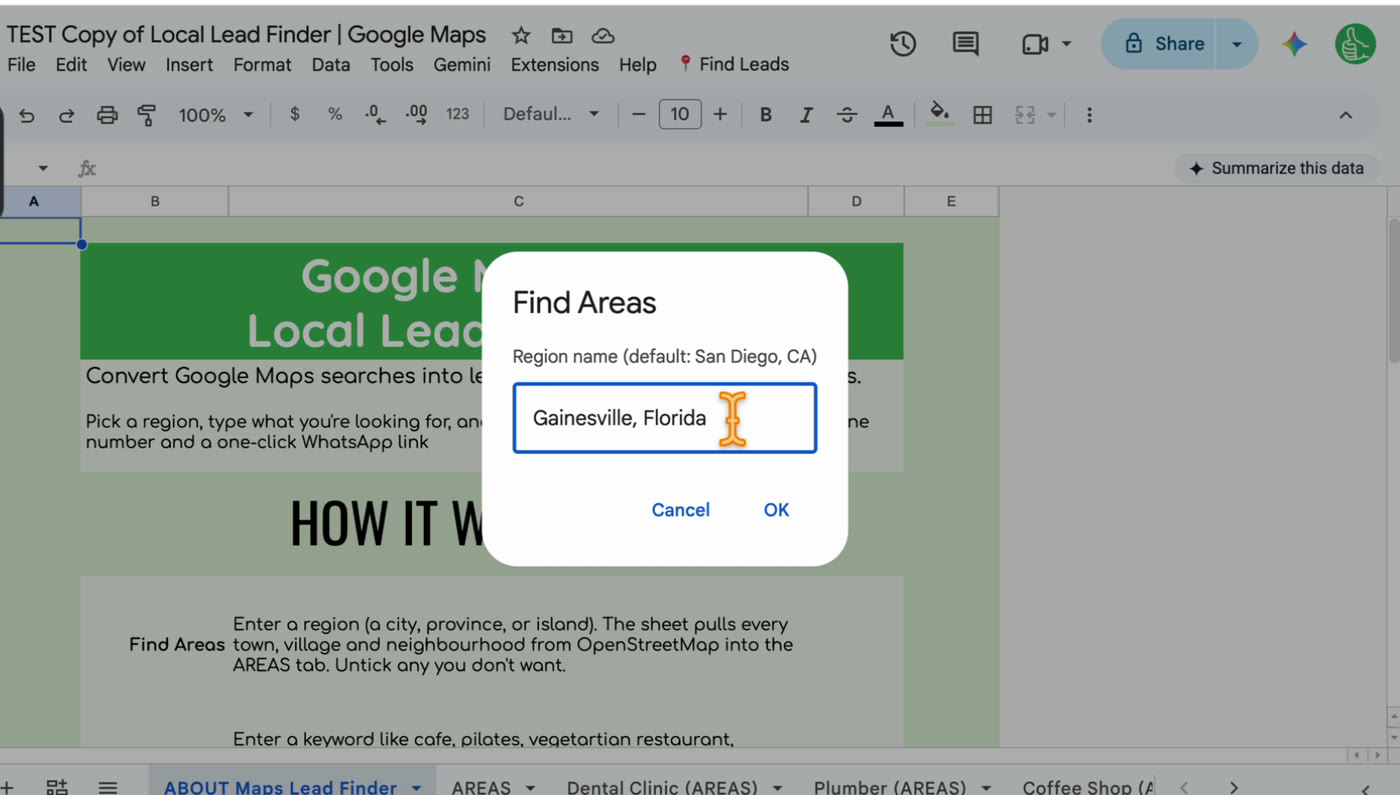Viewport: 1400px width, 795px height.
Task: Open the comments panel icon
Action: [x=965, y=44]
